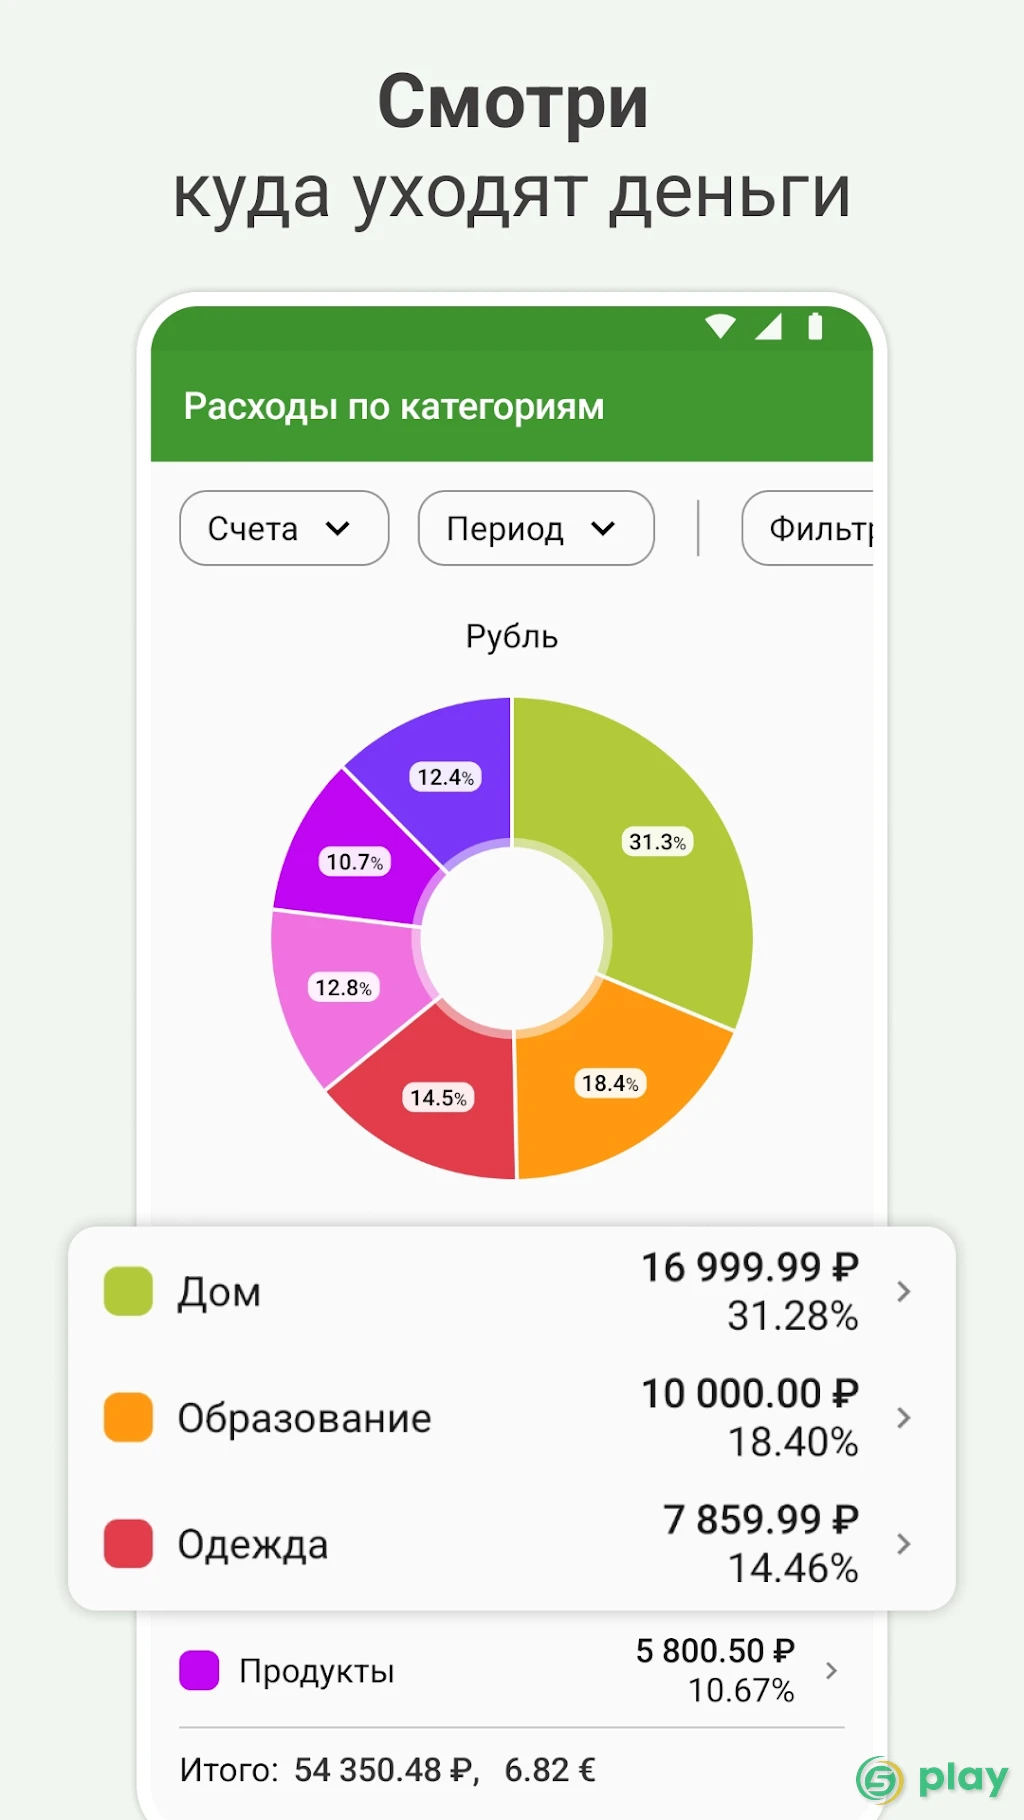The width and height of the screenshot is (1024, 1820).
Task: Open the Образование category label
Action: pyautogui.click(x=304, y=1418)
